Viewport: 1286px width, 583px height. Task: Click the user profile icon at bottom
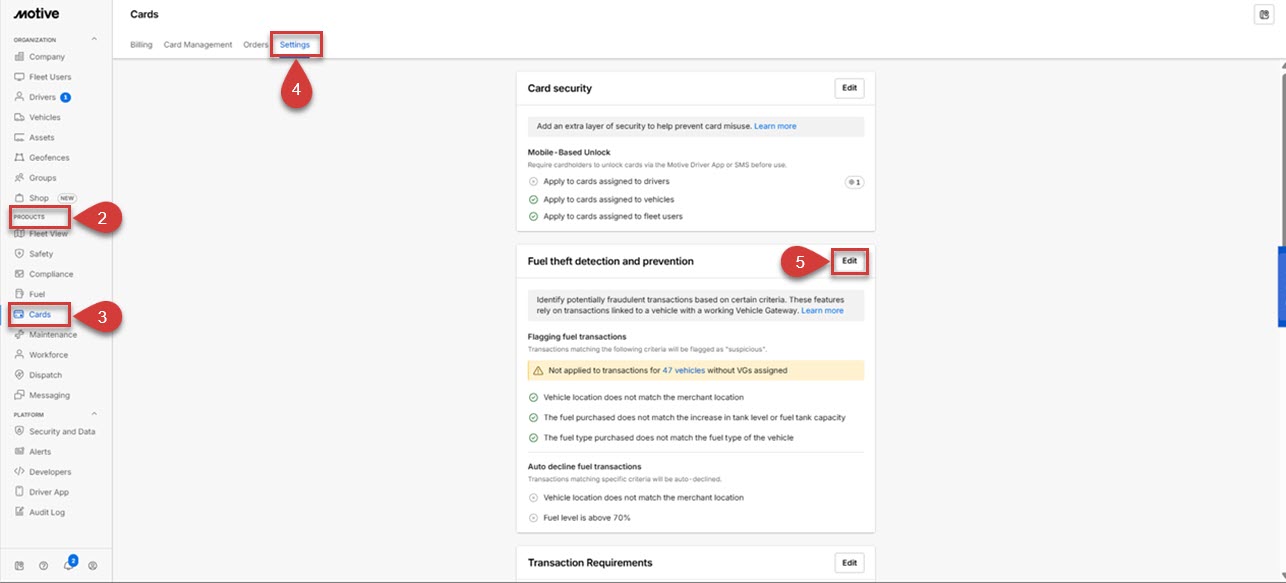coord(93,565)
